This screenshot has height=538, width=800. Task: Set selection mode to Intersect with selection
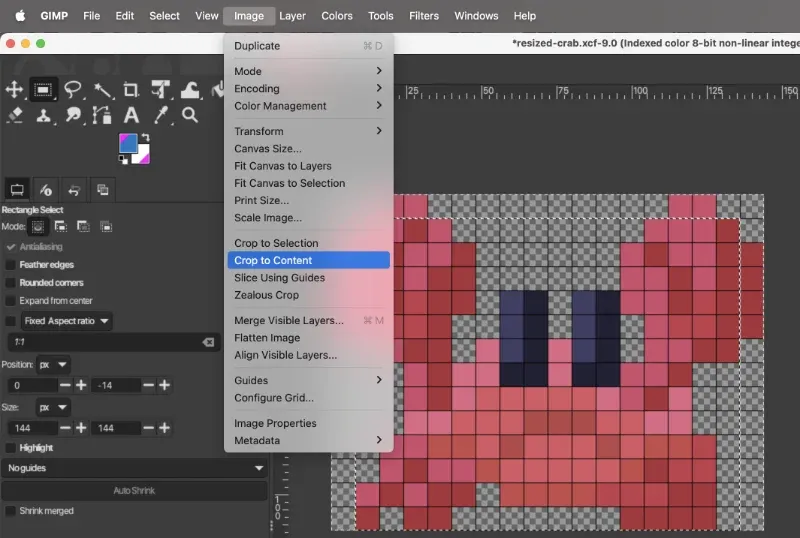pyautogui.click(x=106, y=227)
